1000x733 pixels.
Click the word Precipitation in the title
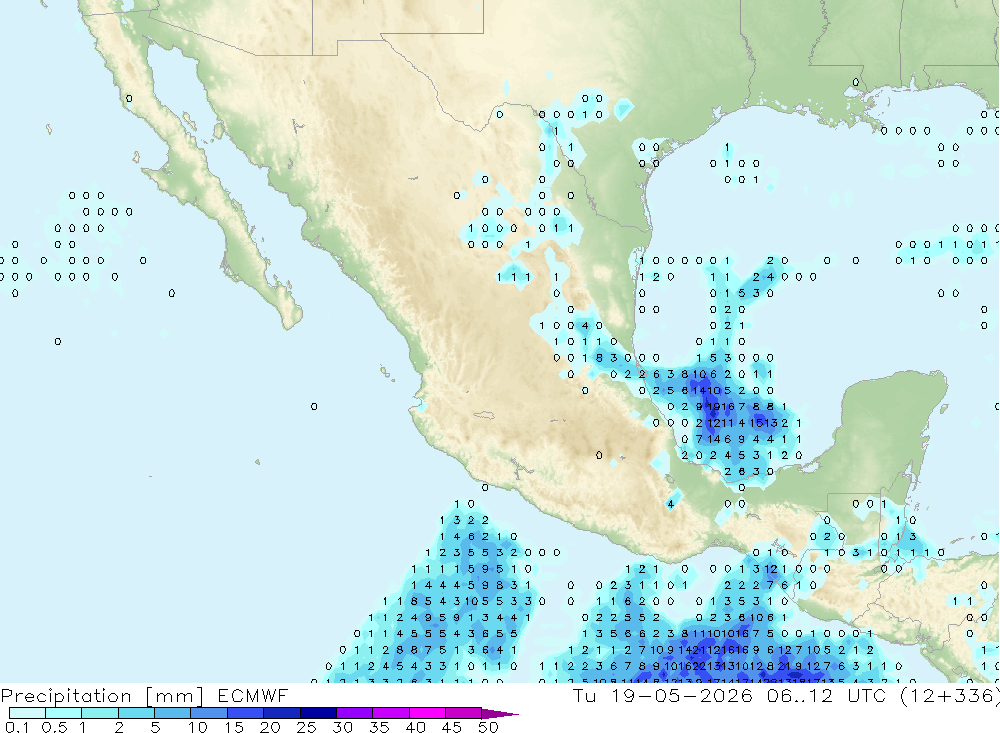point(66,696)
